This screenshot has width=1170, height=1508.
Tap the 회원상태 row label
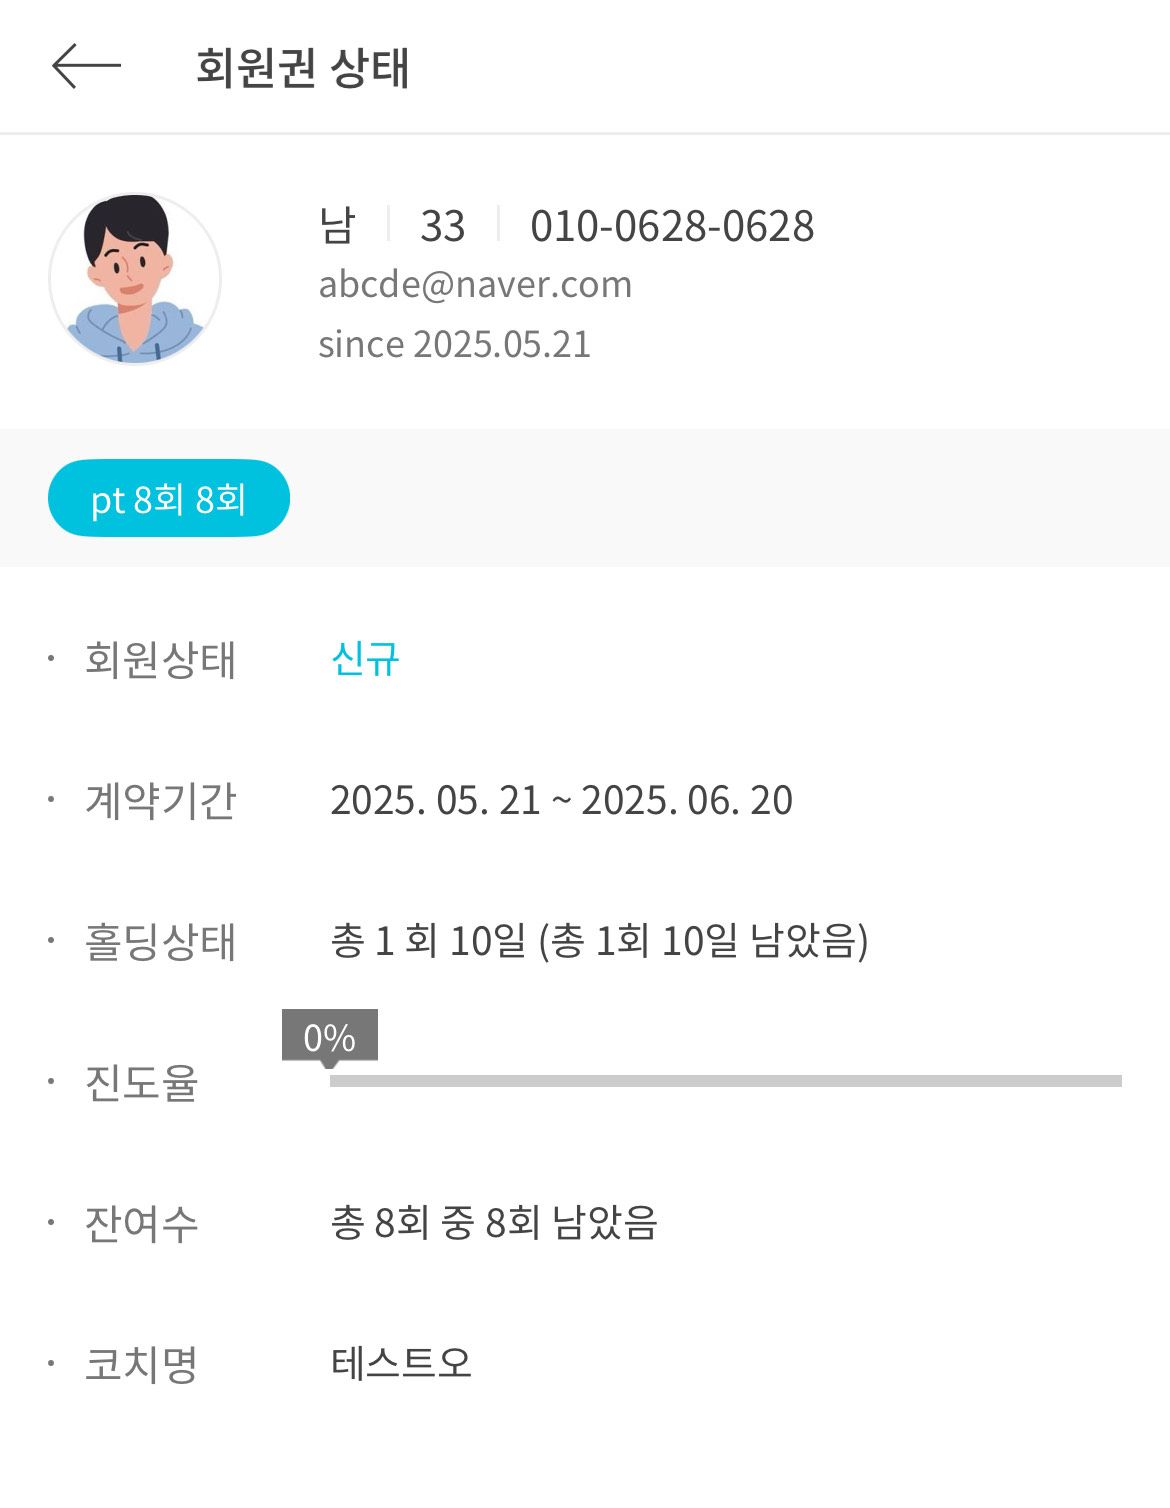[160, 660]
